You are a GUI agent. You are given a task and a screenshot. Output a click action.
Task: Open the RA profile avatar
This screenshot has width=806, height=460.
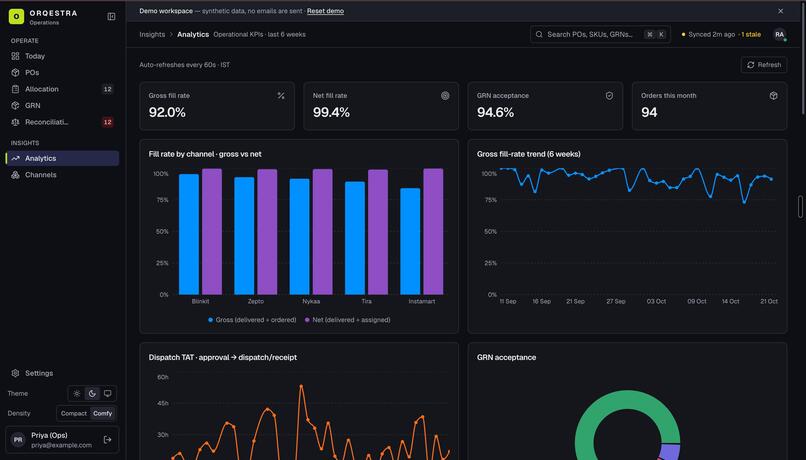pyautogui.click(x=779, y=34)
